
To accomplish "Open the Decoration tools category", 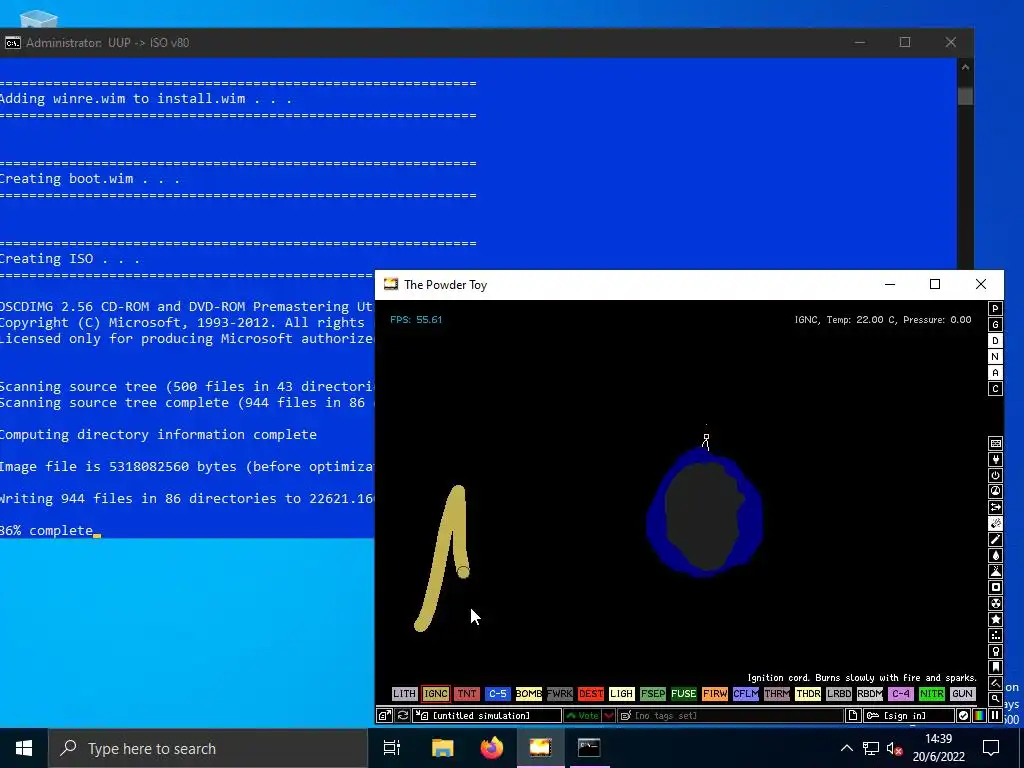I will pyautogui.click(x=995, y=683).
